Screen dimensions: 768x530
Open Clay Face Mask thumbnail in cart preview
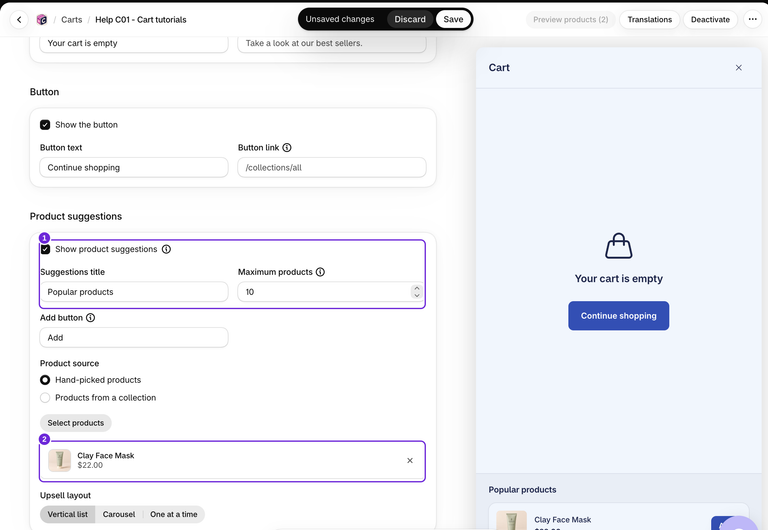coord(511,520)
